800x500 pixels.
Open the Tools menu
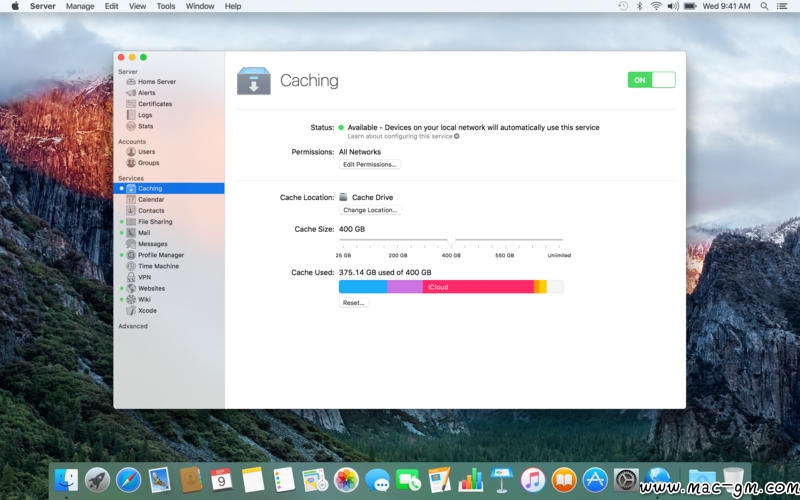pos(166,6)
